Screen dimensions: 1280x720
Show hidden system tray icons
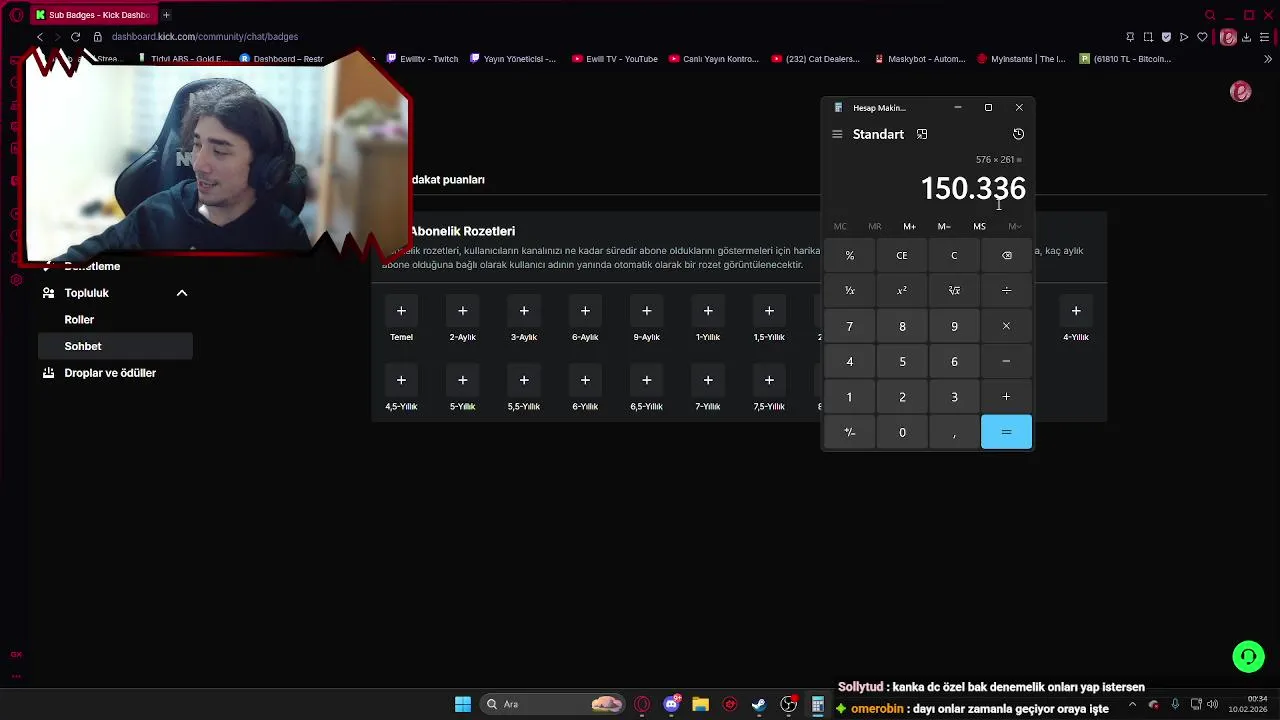[1132, 705]
